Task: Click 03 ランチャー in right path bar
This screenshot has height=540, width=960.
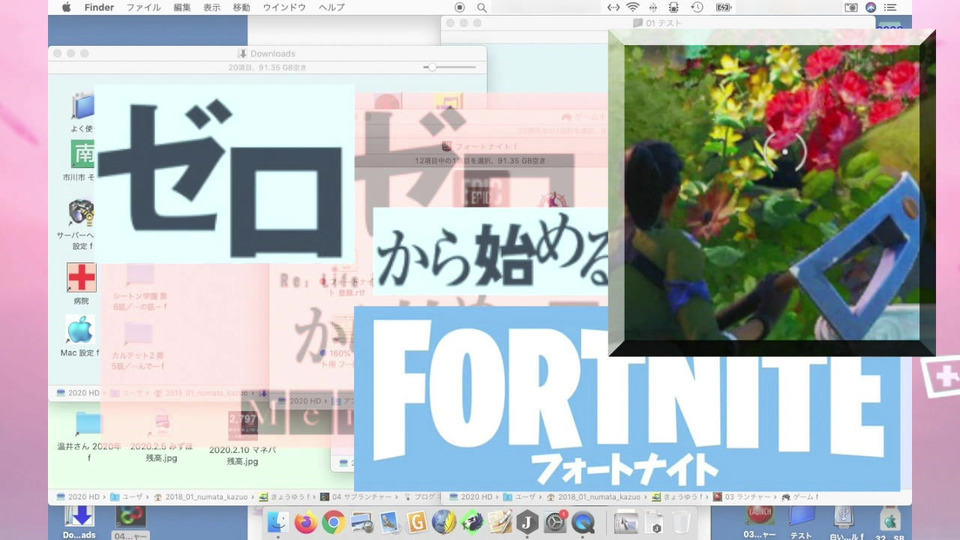Action: point(741,497)
